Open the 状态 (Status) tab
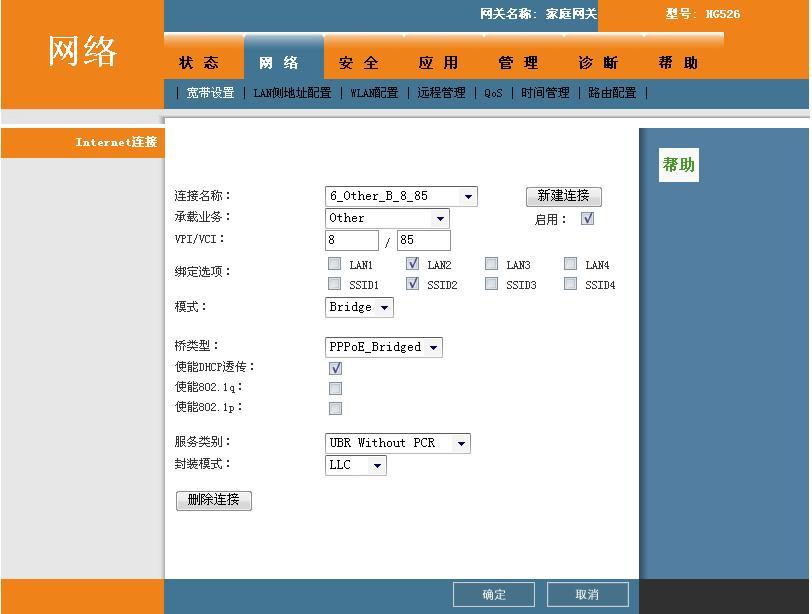 click(x=199, y=63)
